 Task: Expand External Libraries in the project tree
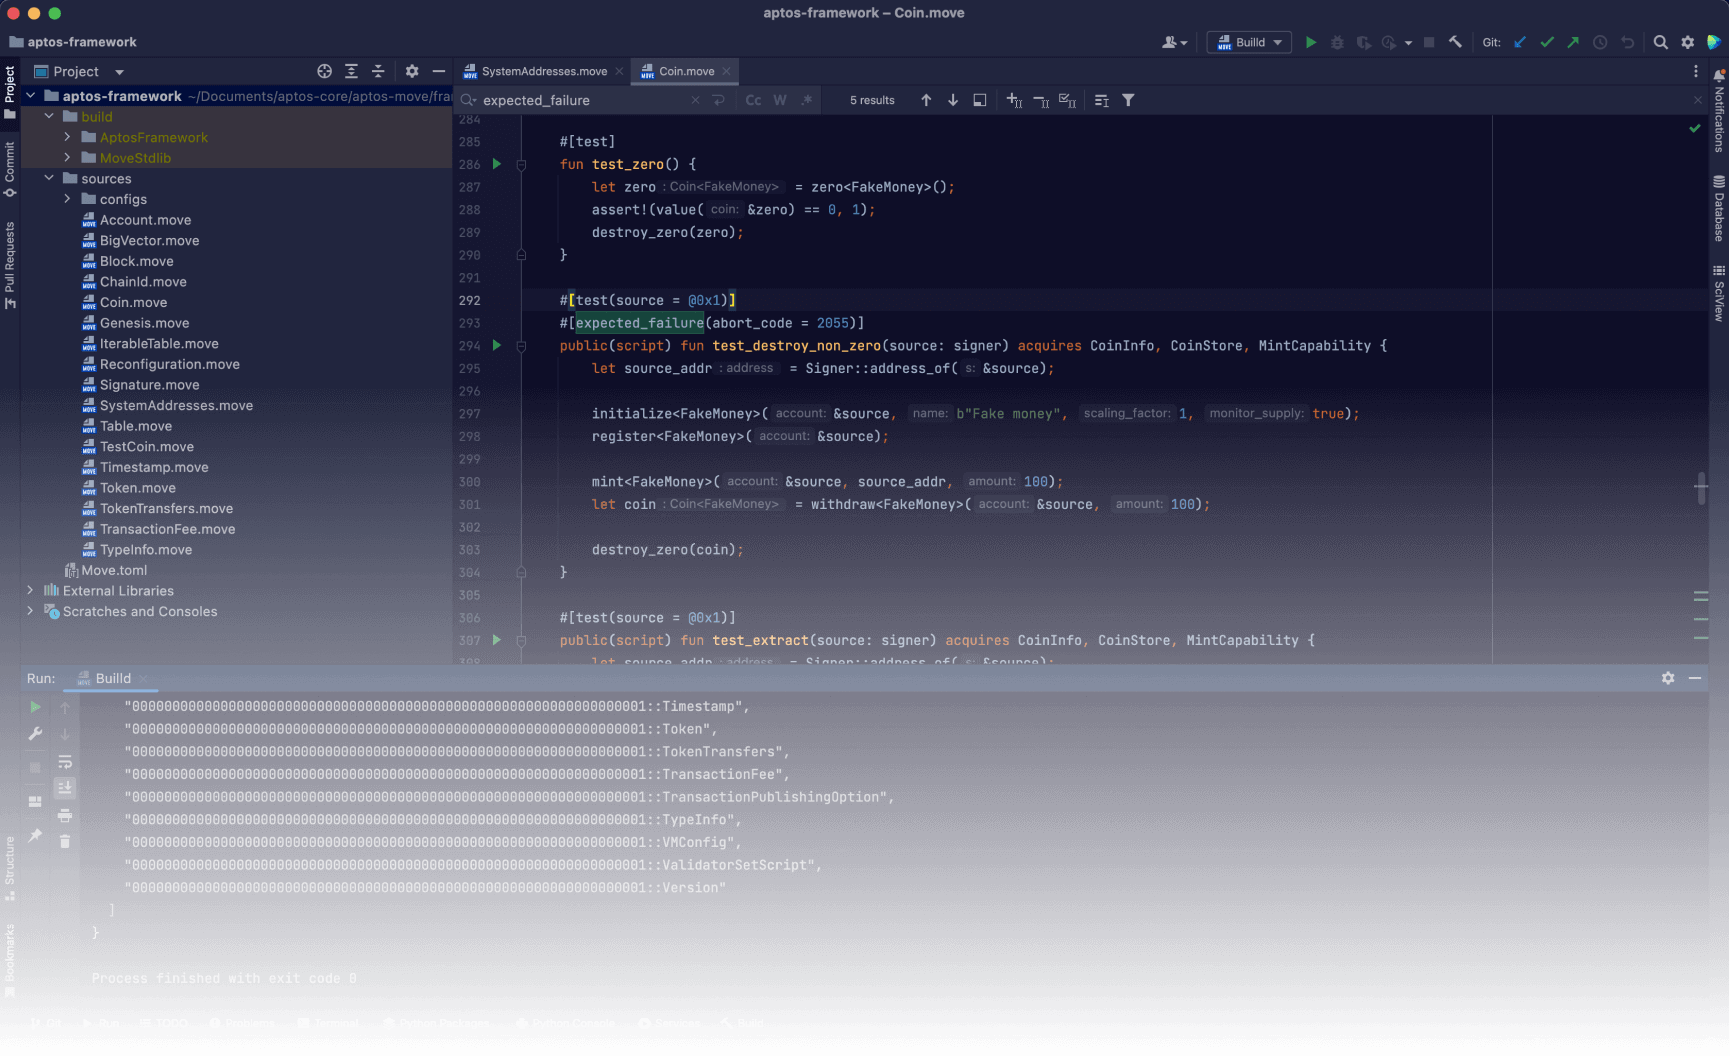click(x=30, y=590)
